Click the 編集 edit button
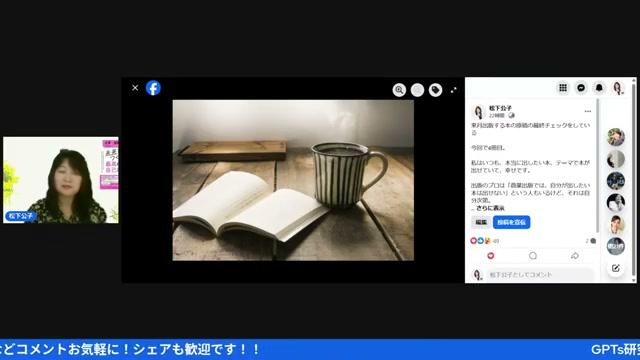This screenshot has height=360, width=640. [481, 222]
